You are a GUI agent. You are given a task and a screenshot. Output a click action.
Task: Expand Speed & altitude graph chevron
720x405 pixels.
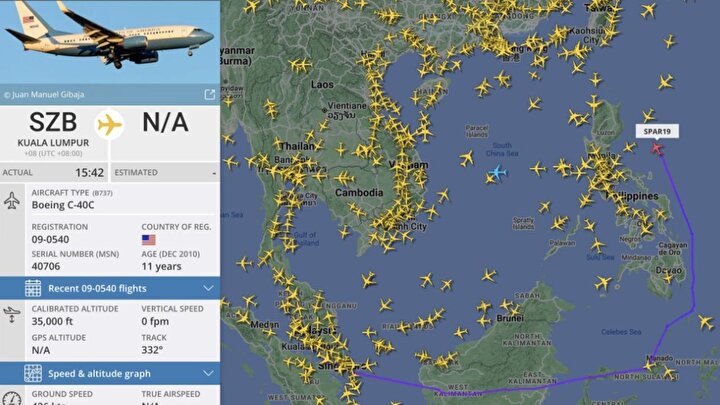(x=208, y=373)
